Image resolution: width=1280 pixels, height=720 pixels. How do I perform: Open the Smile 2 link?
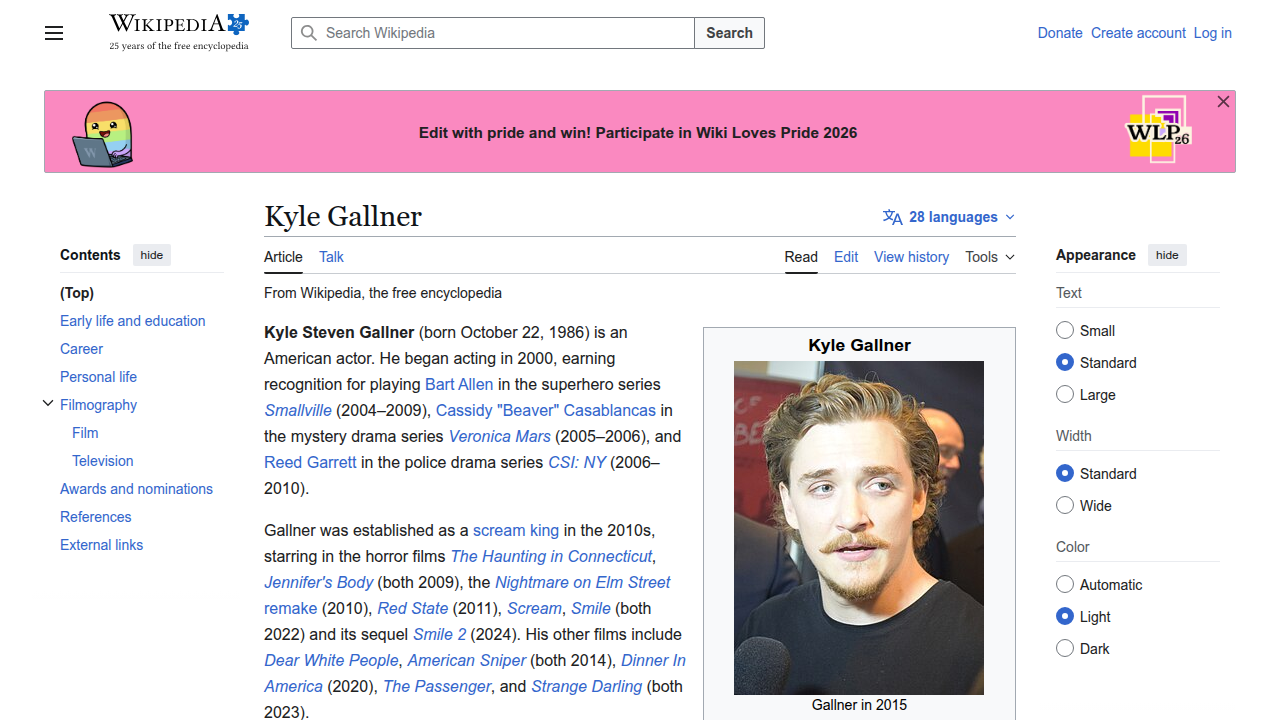440,634
